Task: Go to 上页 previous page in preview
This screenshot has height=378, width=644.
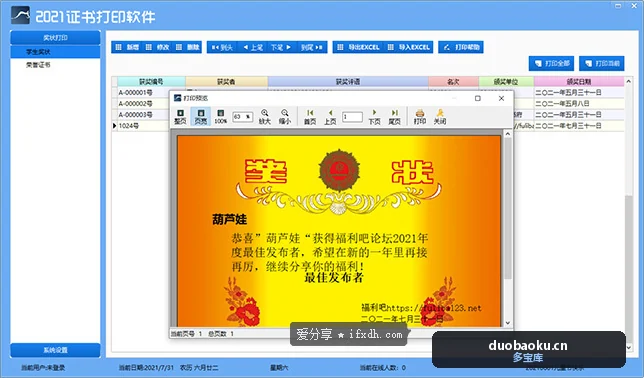Action: pyautogui.click(x=330, y=116)
